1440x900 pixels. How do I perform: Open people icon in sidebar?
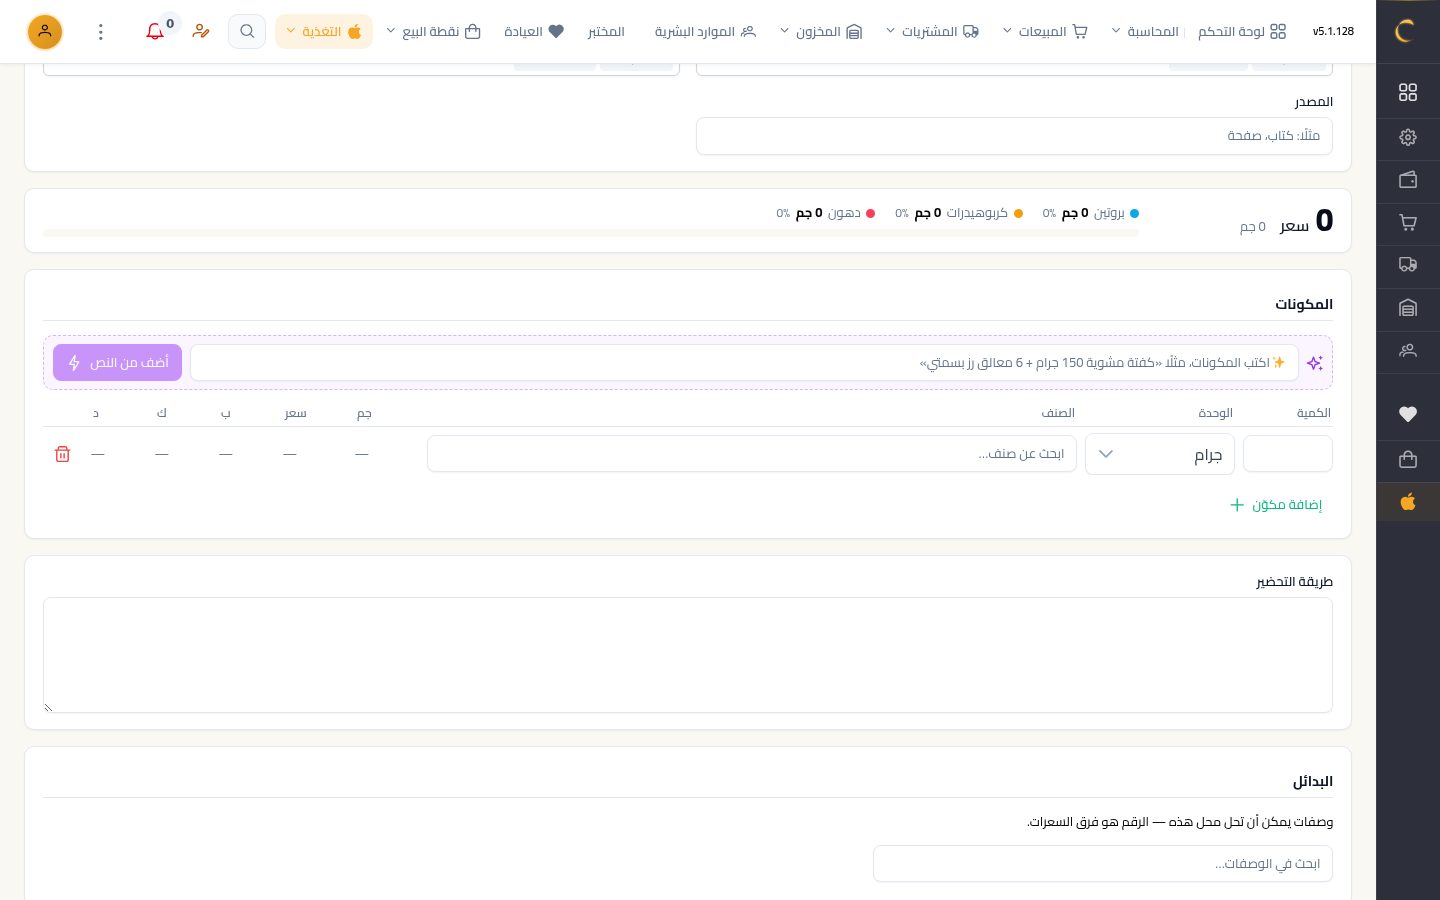1408,351
